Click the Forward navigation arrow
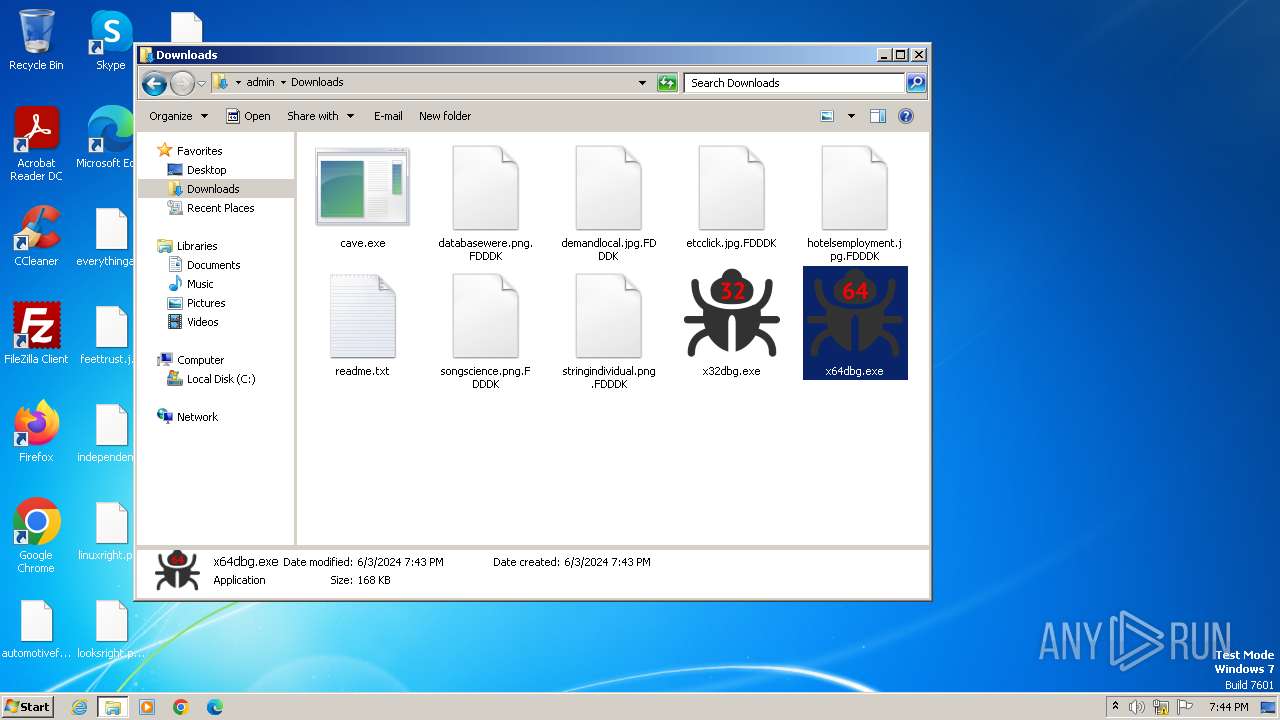The width and height of the screenshot is (1280, 720). (x=182, y=83)
